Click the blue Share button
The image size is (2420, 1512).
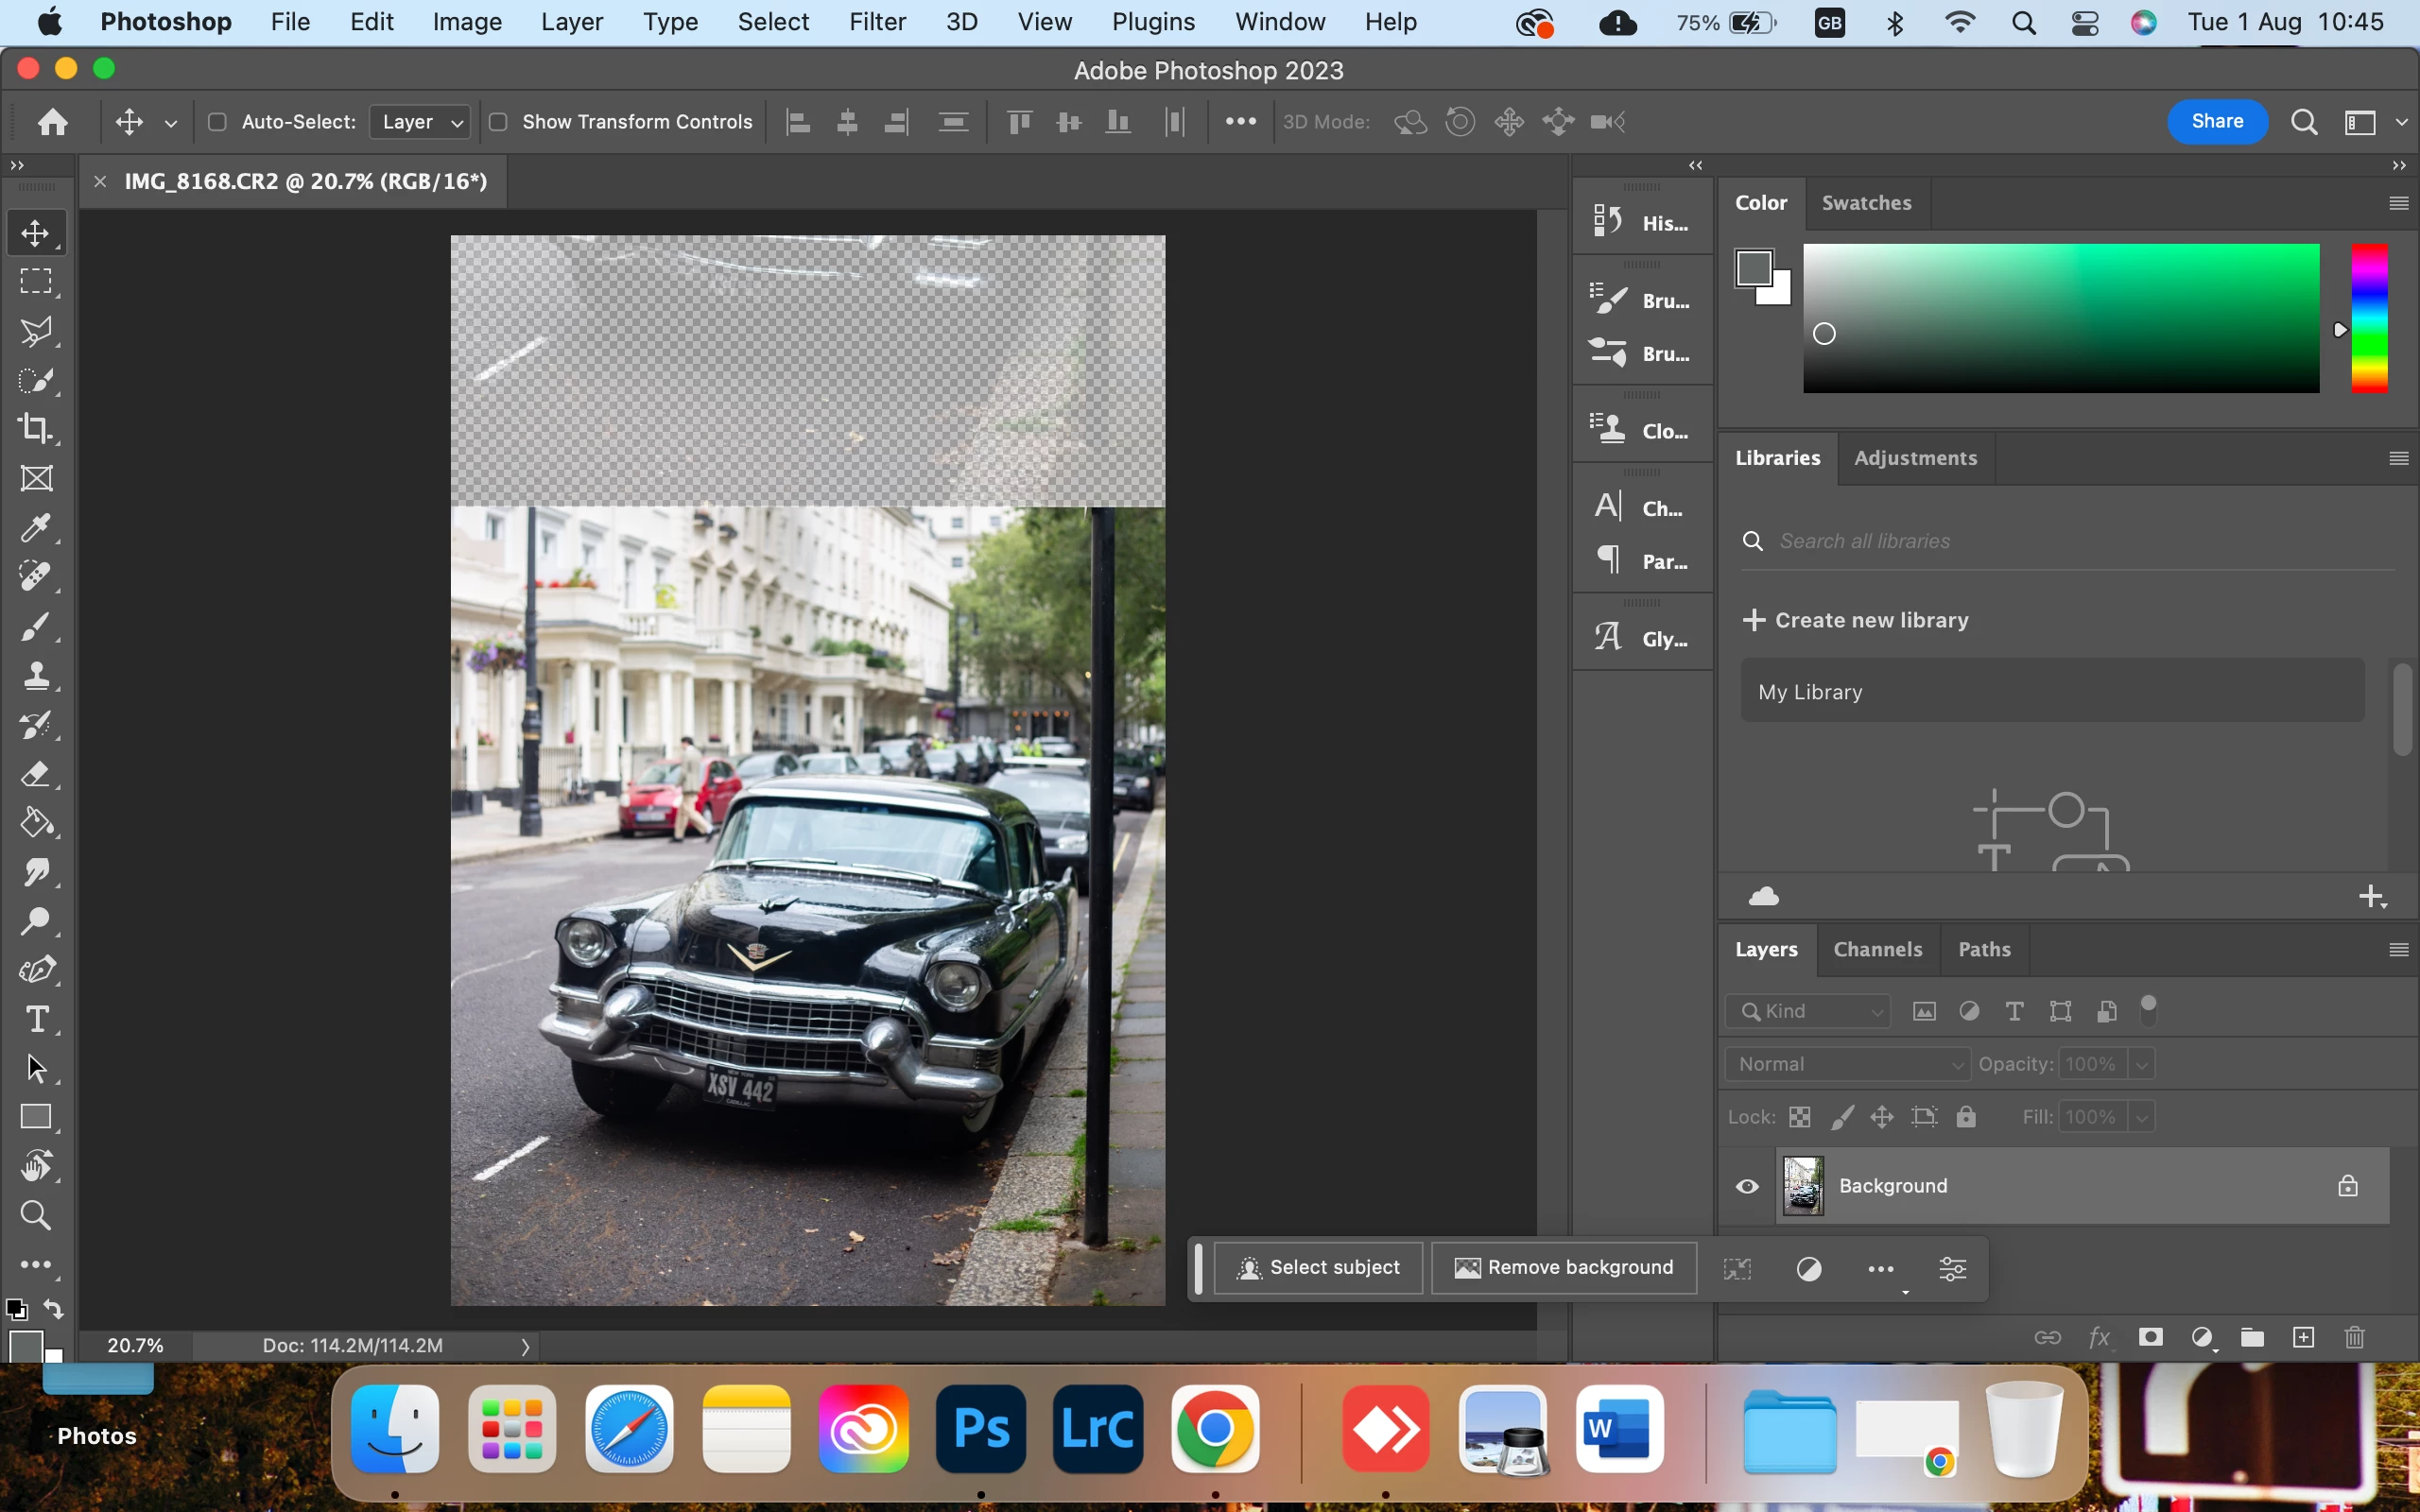coord(2216,121)
